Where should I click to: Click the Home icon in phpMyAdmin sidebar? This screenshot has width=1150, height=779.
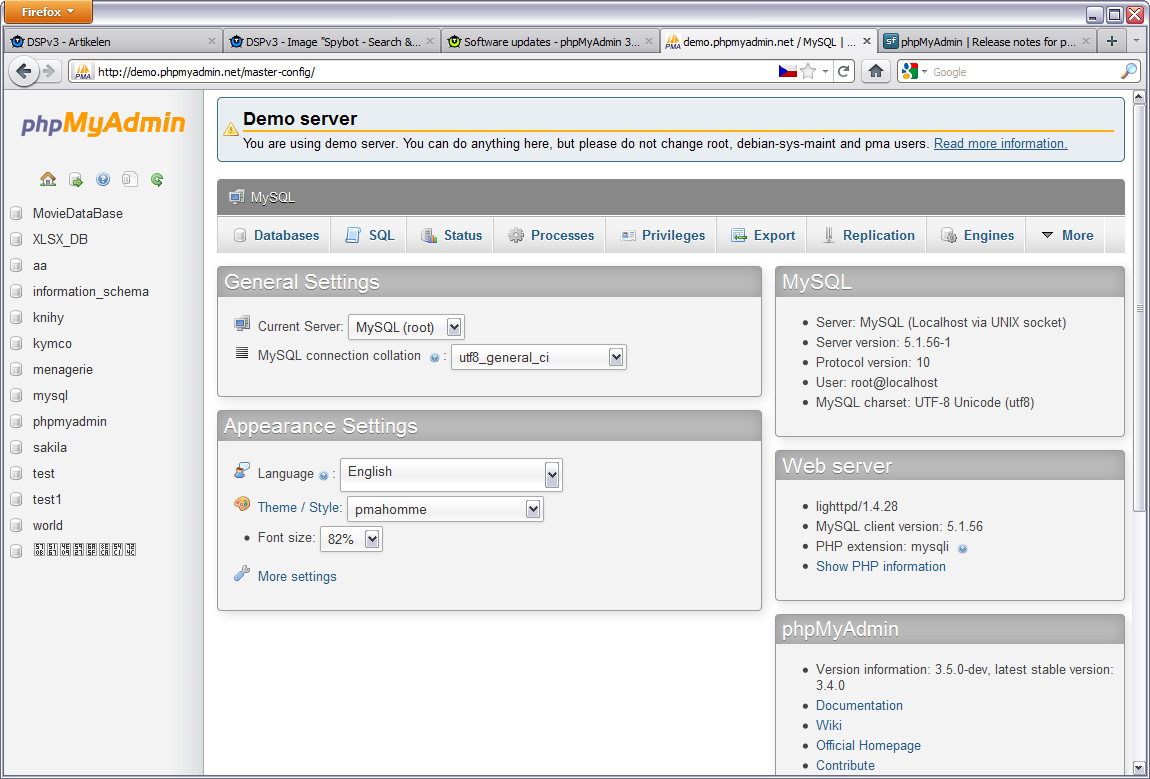click(x=48, y=179)
